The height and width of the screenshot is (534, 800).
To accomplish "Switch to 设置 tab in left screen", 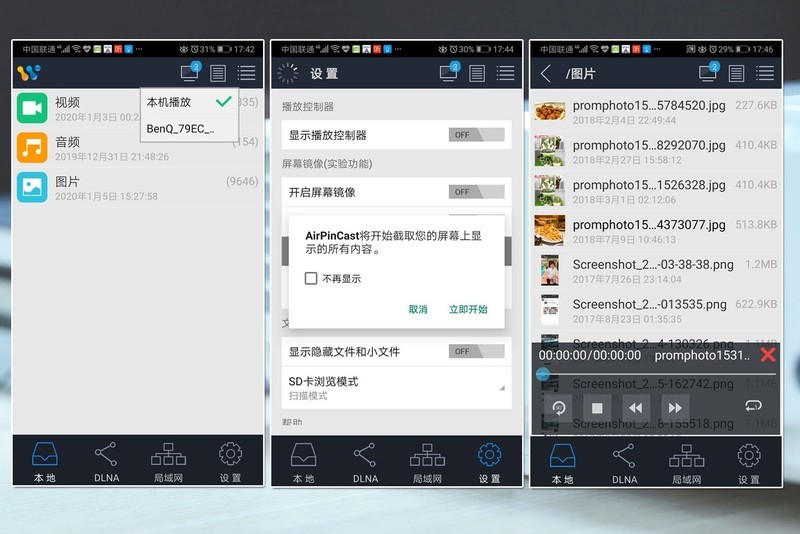I will click(x=231, y=462).
